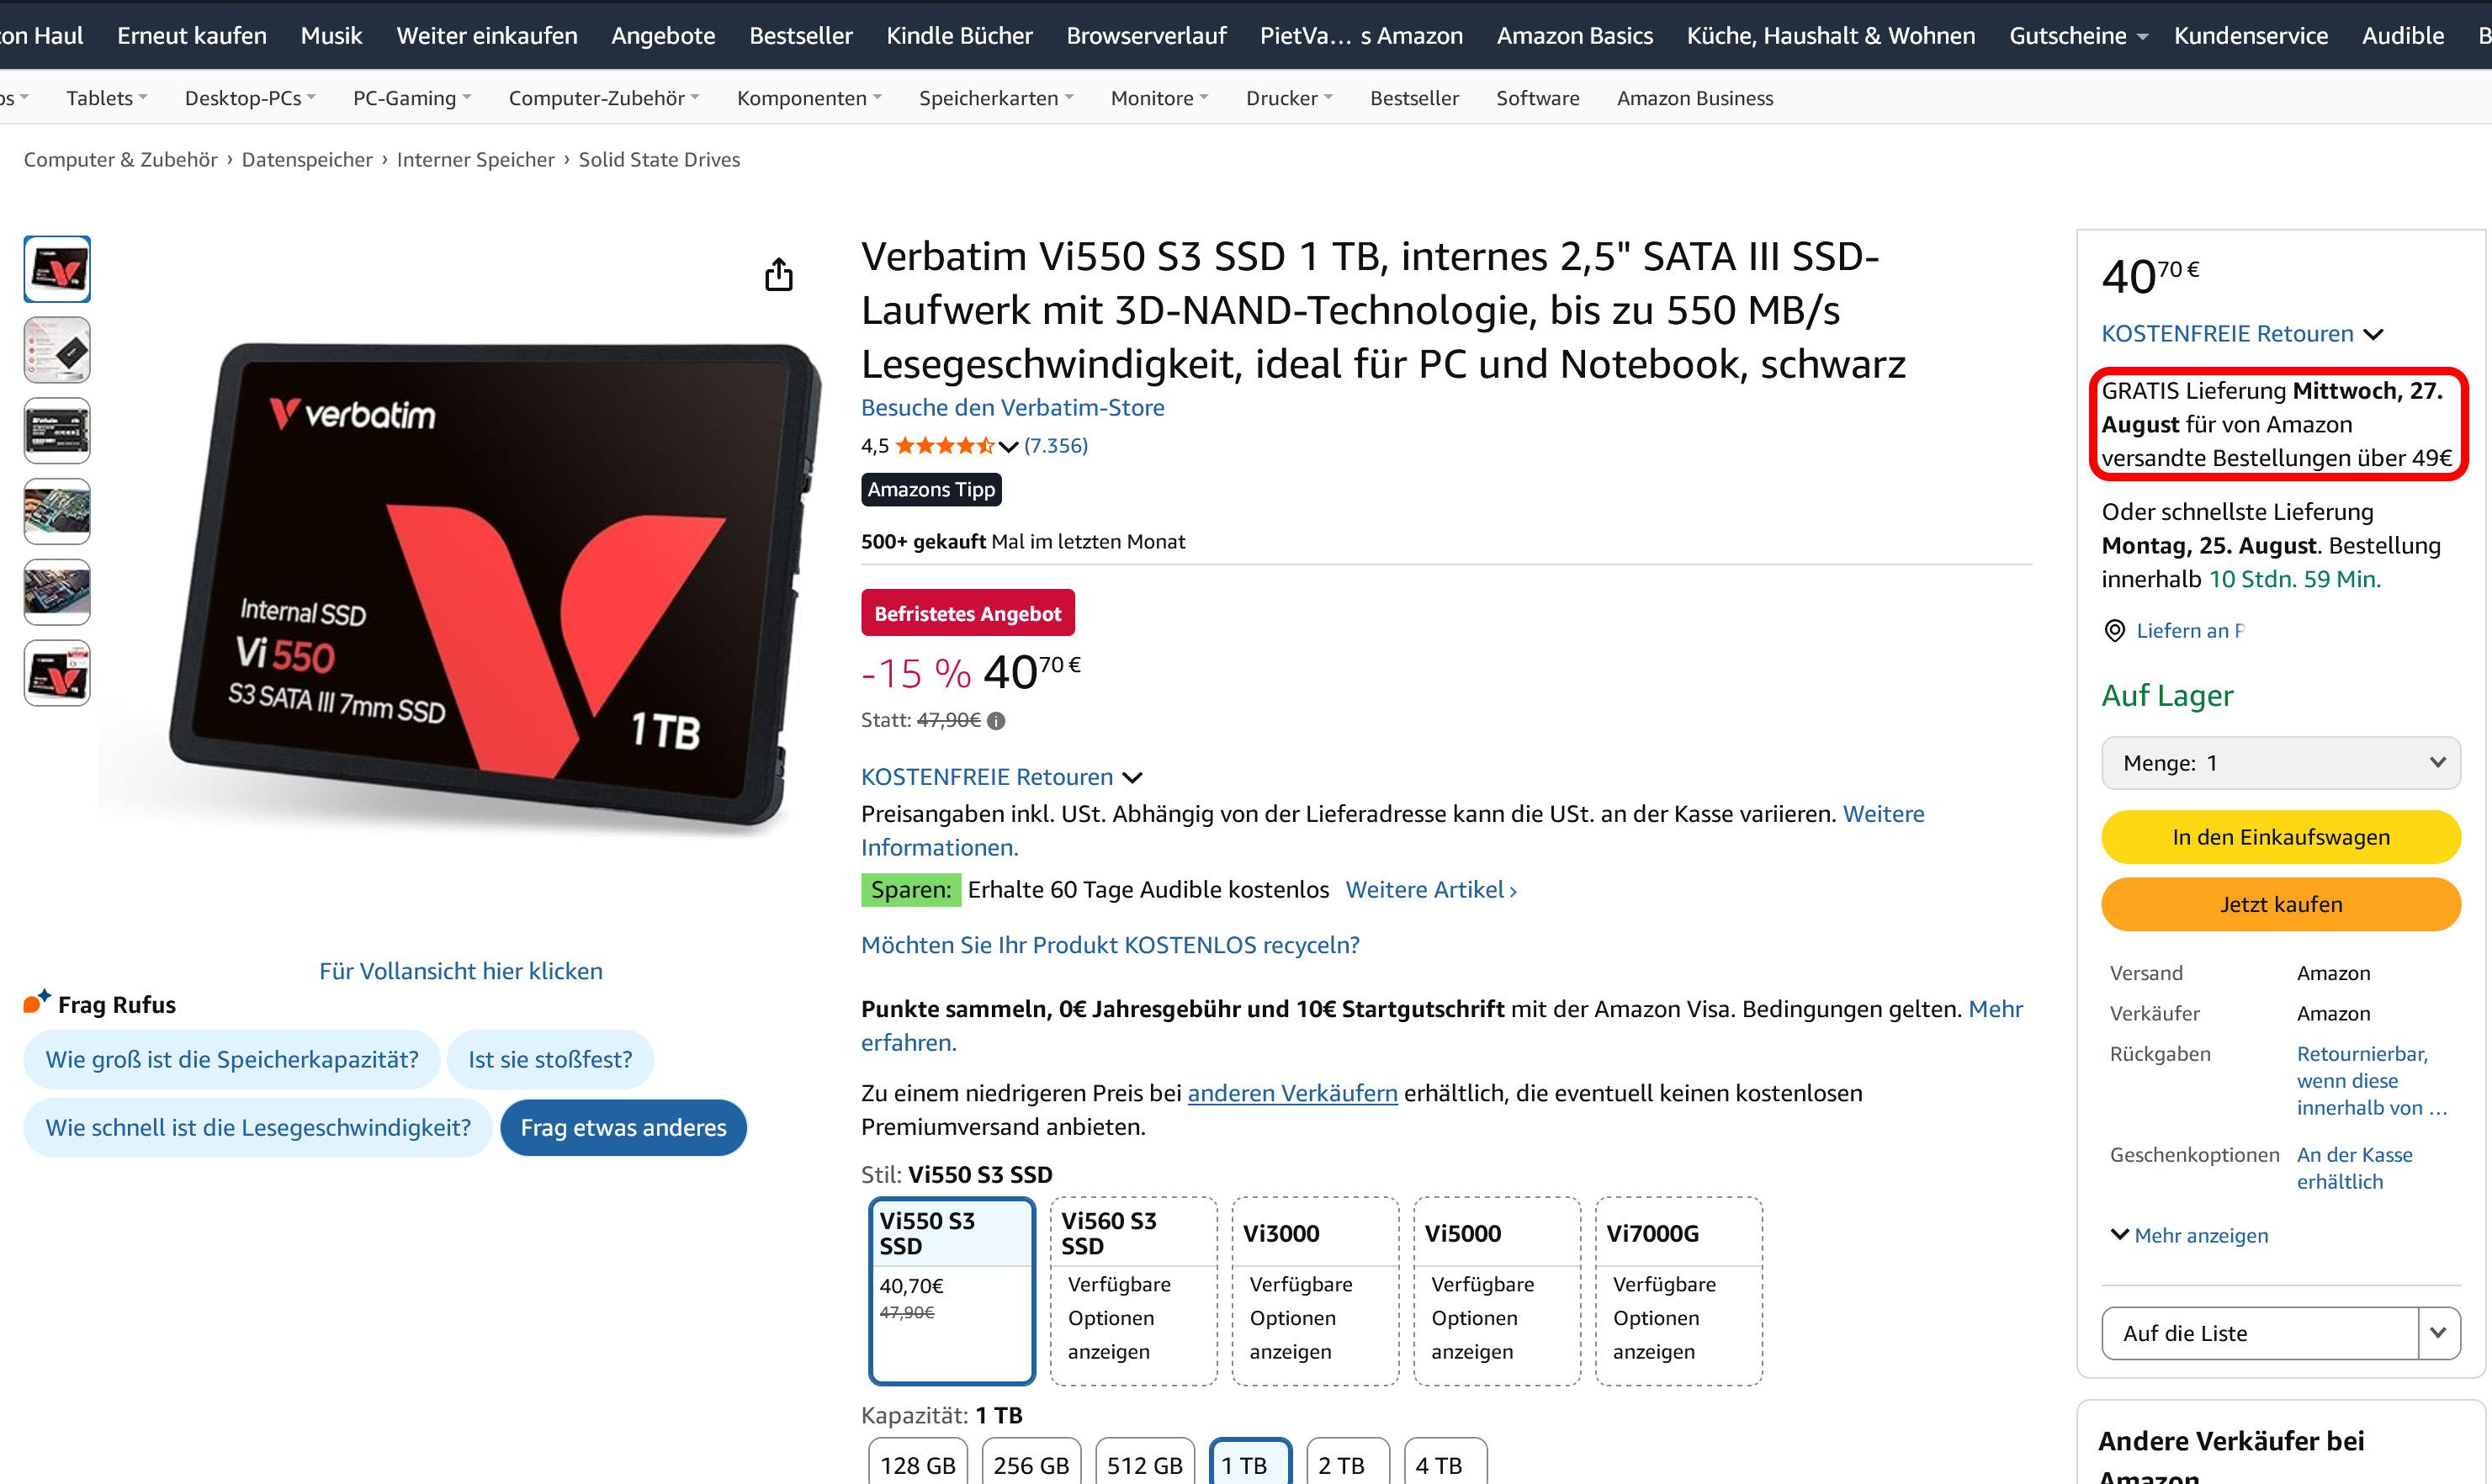The width and height of the screenshot is (2492, 1484).
Task: Click the info icon next to 47,90€
Action: tap(996, 720)
